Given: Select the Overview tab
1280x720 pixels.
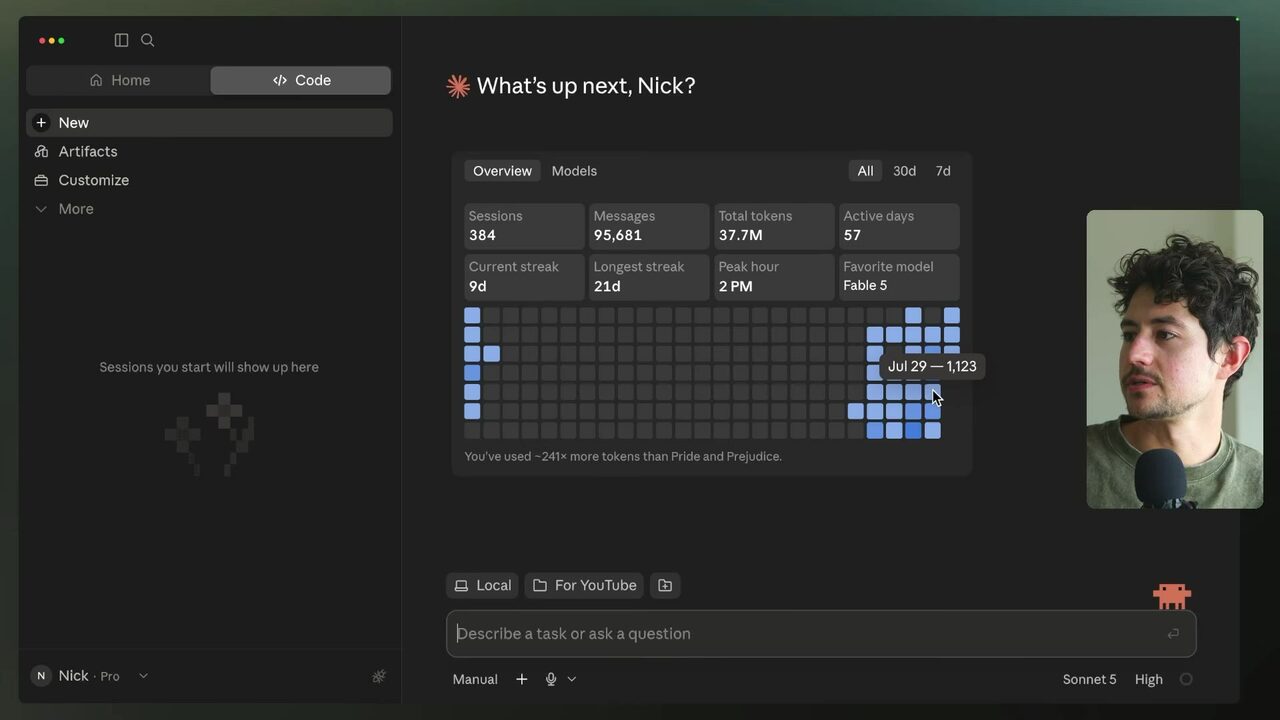Looking at the screenshot, I should [x=502, y=171].
